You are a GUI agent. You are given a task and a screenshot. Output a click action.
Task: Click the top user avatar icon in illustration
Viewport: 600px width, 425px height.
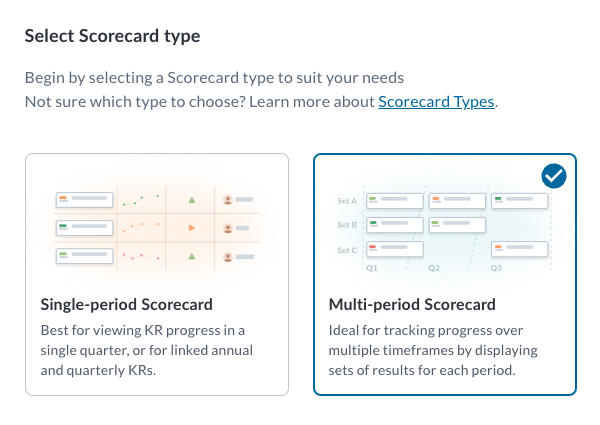[x=228, y=200]
